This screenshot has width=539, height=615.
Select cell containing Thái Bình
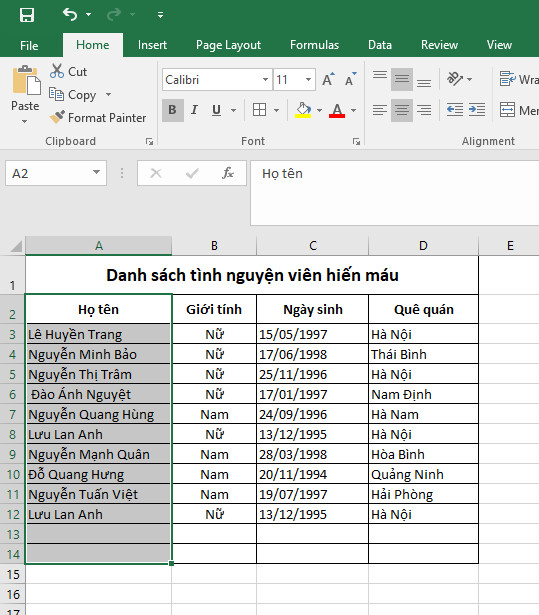(423, 354)
